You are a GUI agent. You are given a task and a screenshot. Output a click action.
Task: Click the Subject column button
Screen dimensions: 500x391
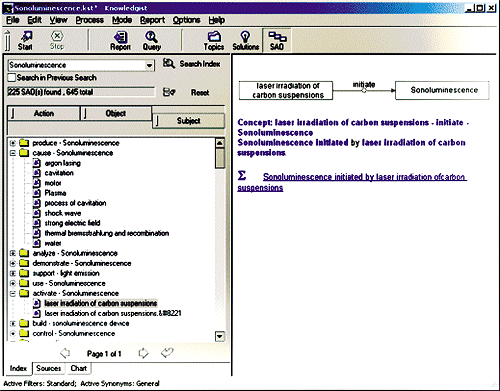click(188, 121)
